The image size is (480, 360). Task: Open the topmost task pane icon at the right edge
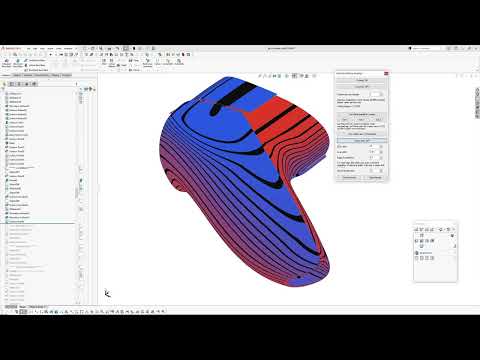tap(477, 92)
